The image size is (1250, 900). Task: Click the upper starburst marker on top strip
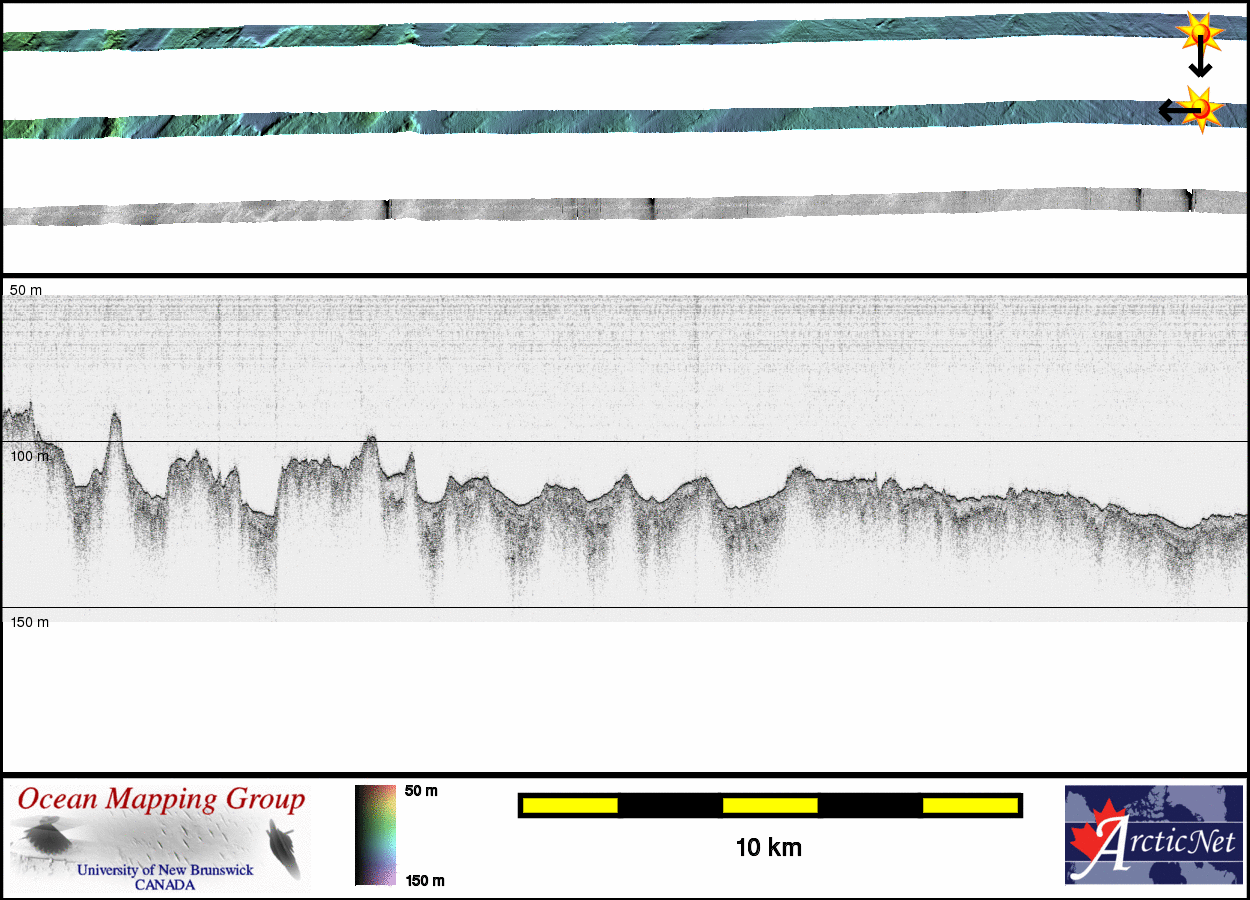(x=1200, y=34)
